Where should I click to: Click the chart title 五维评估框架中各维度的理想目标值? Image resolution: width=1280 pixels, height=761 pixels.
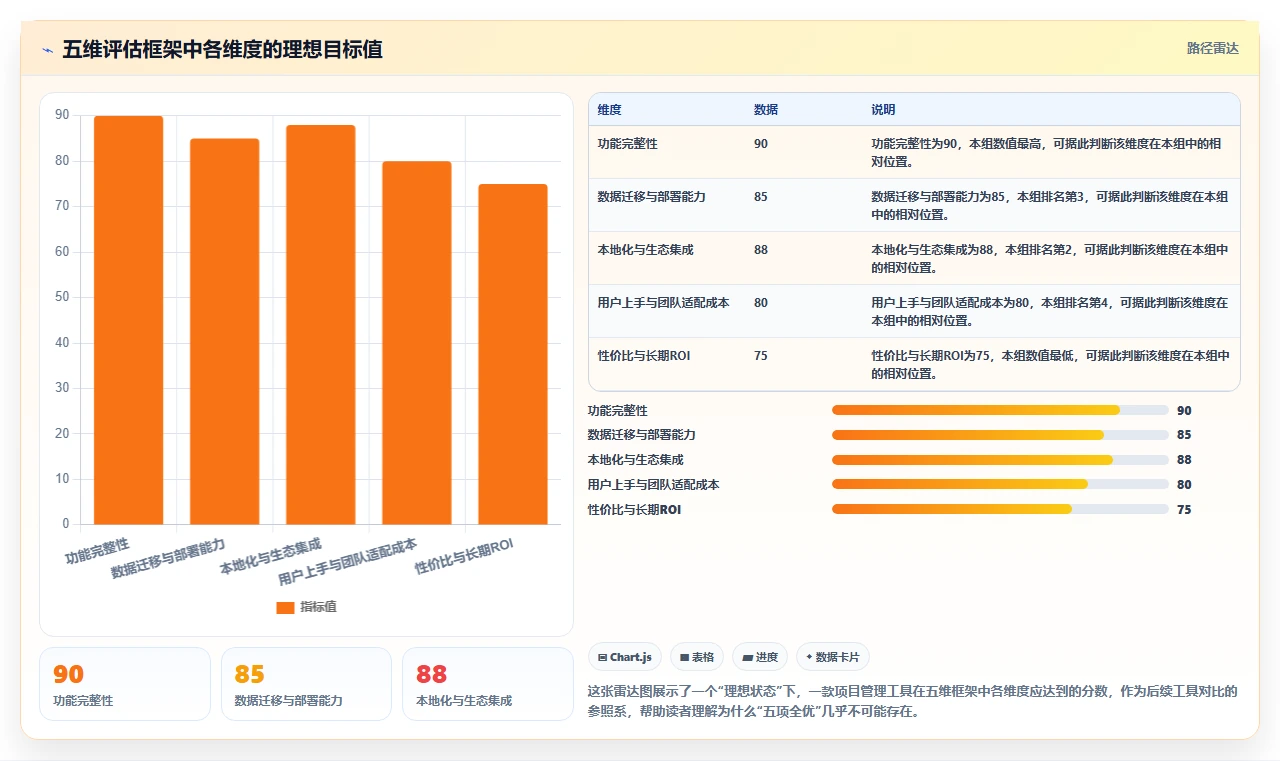222,49
